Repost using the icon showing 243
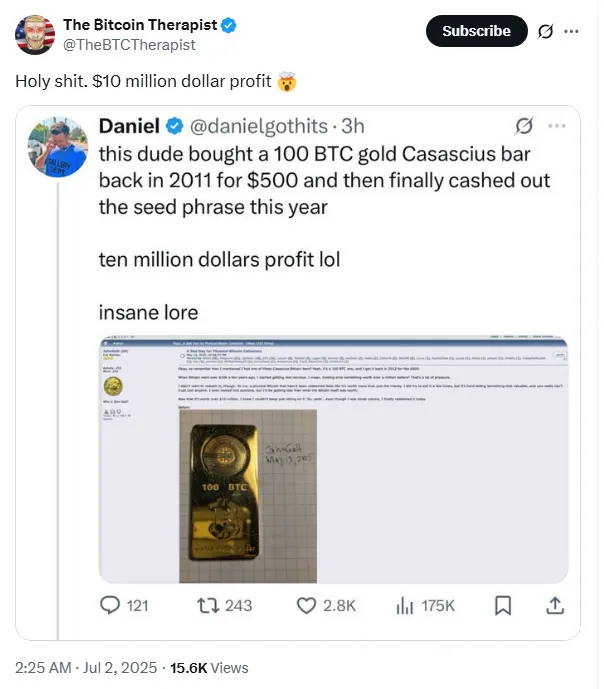The width and height of the screenshot is (604, 689). pos(225,606)
